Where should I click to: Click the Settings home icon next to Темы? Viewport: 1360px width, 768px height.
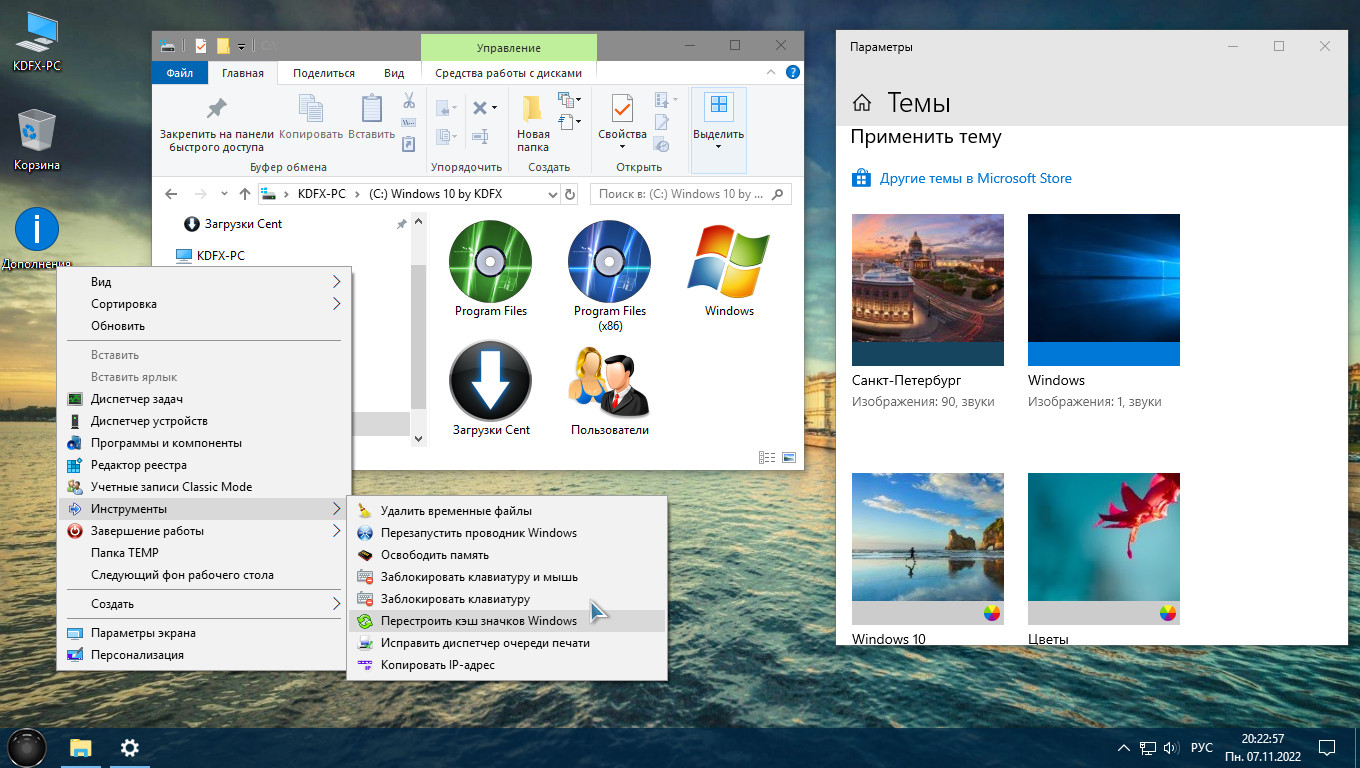[861, 103]
